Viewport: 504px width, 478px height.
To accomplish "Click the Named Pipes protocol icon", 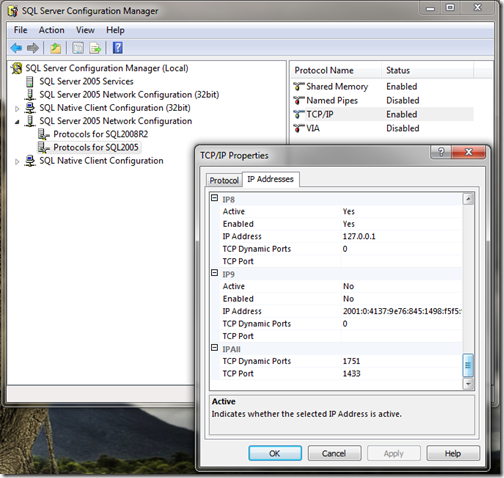I will [x=299, y=100].
